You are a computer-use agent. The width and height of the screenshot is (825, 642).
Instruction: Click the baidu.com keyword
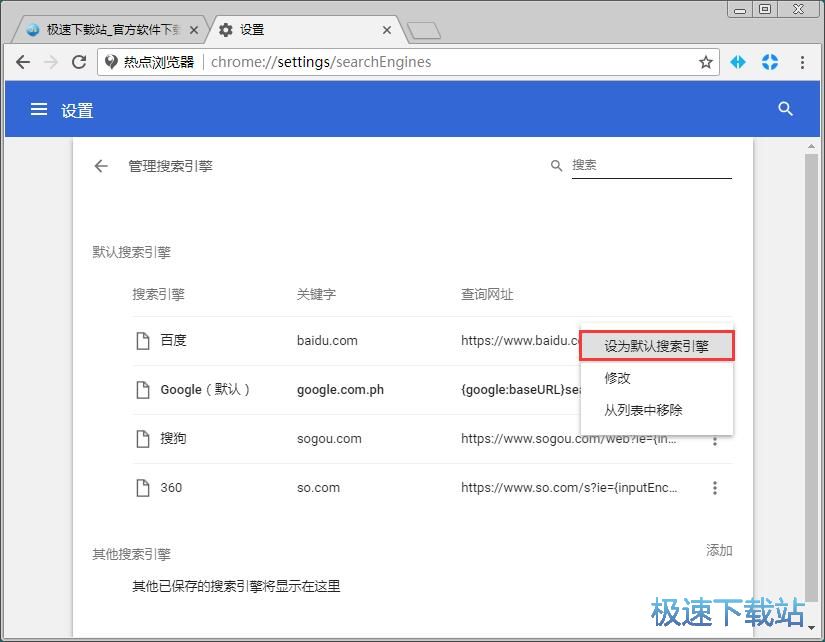[327, 340]
